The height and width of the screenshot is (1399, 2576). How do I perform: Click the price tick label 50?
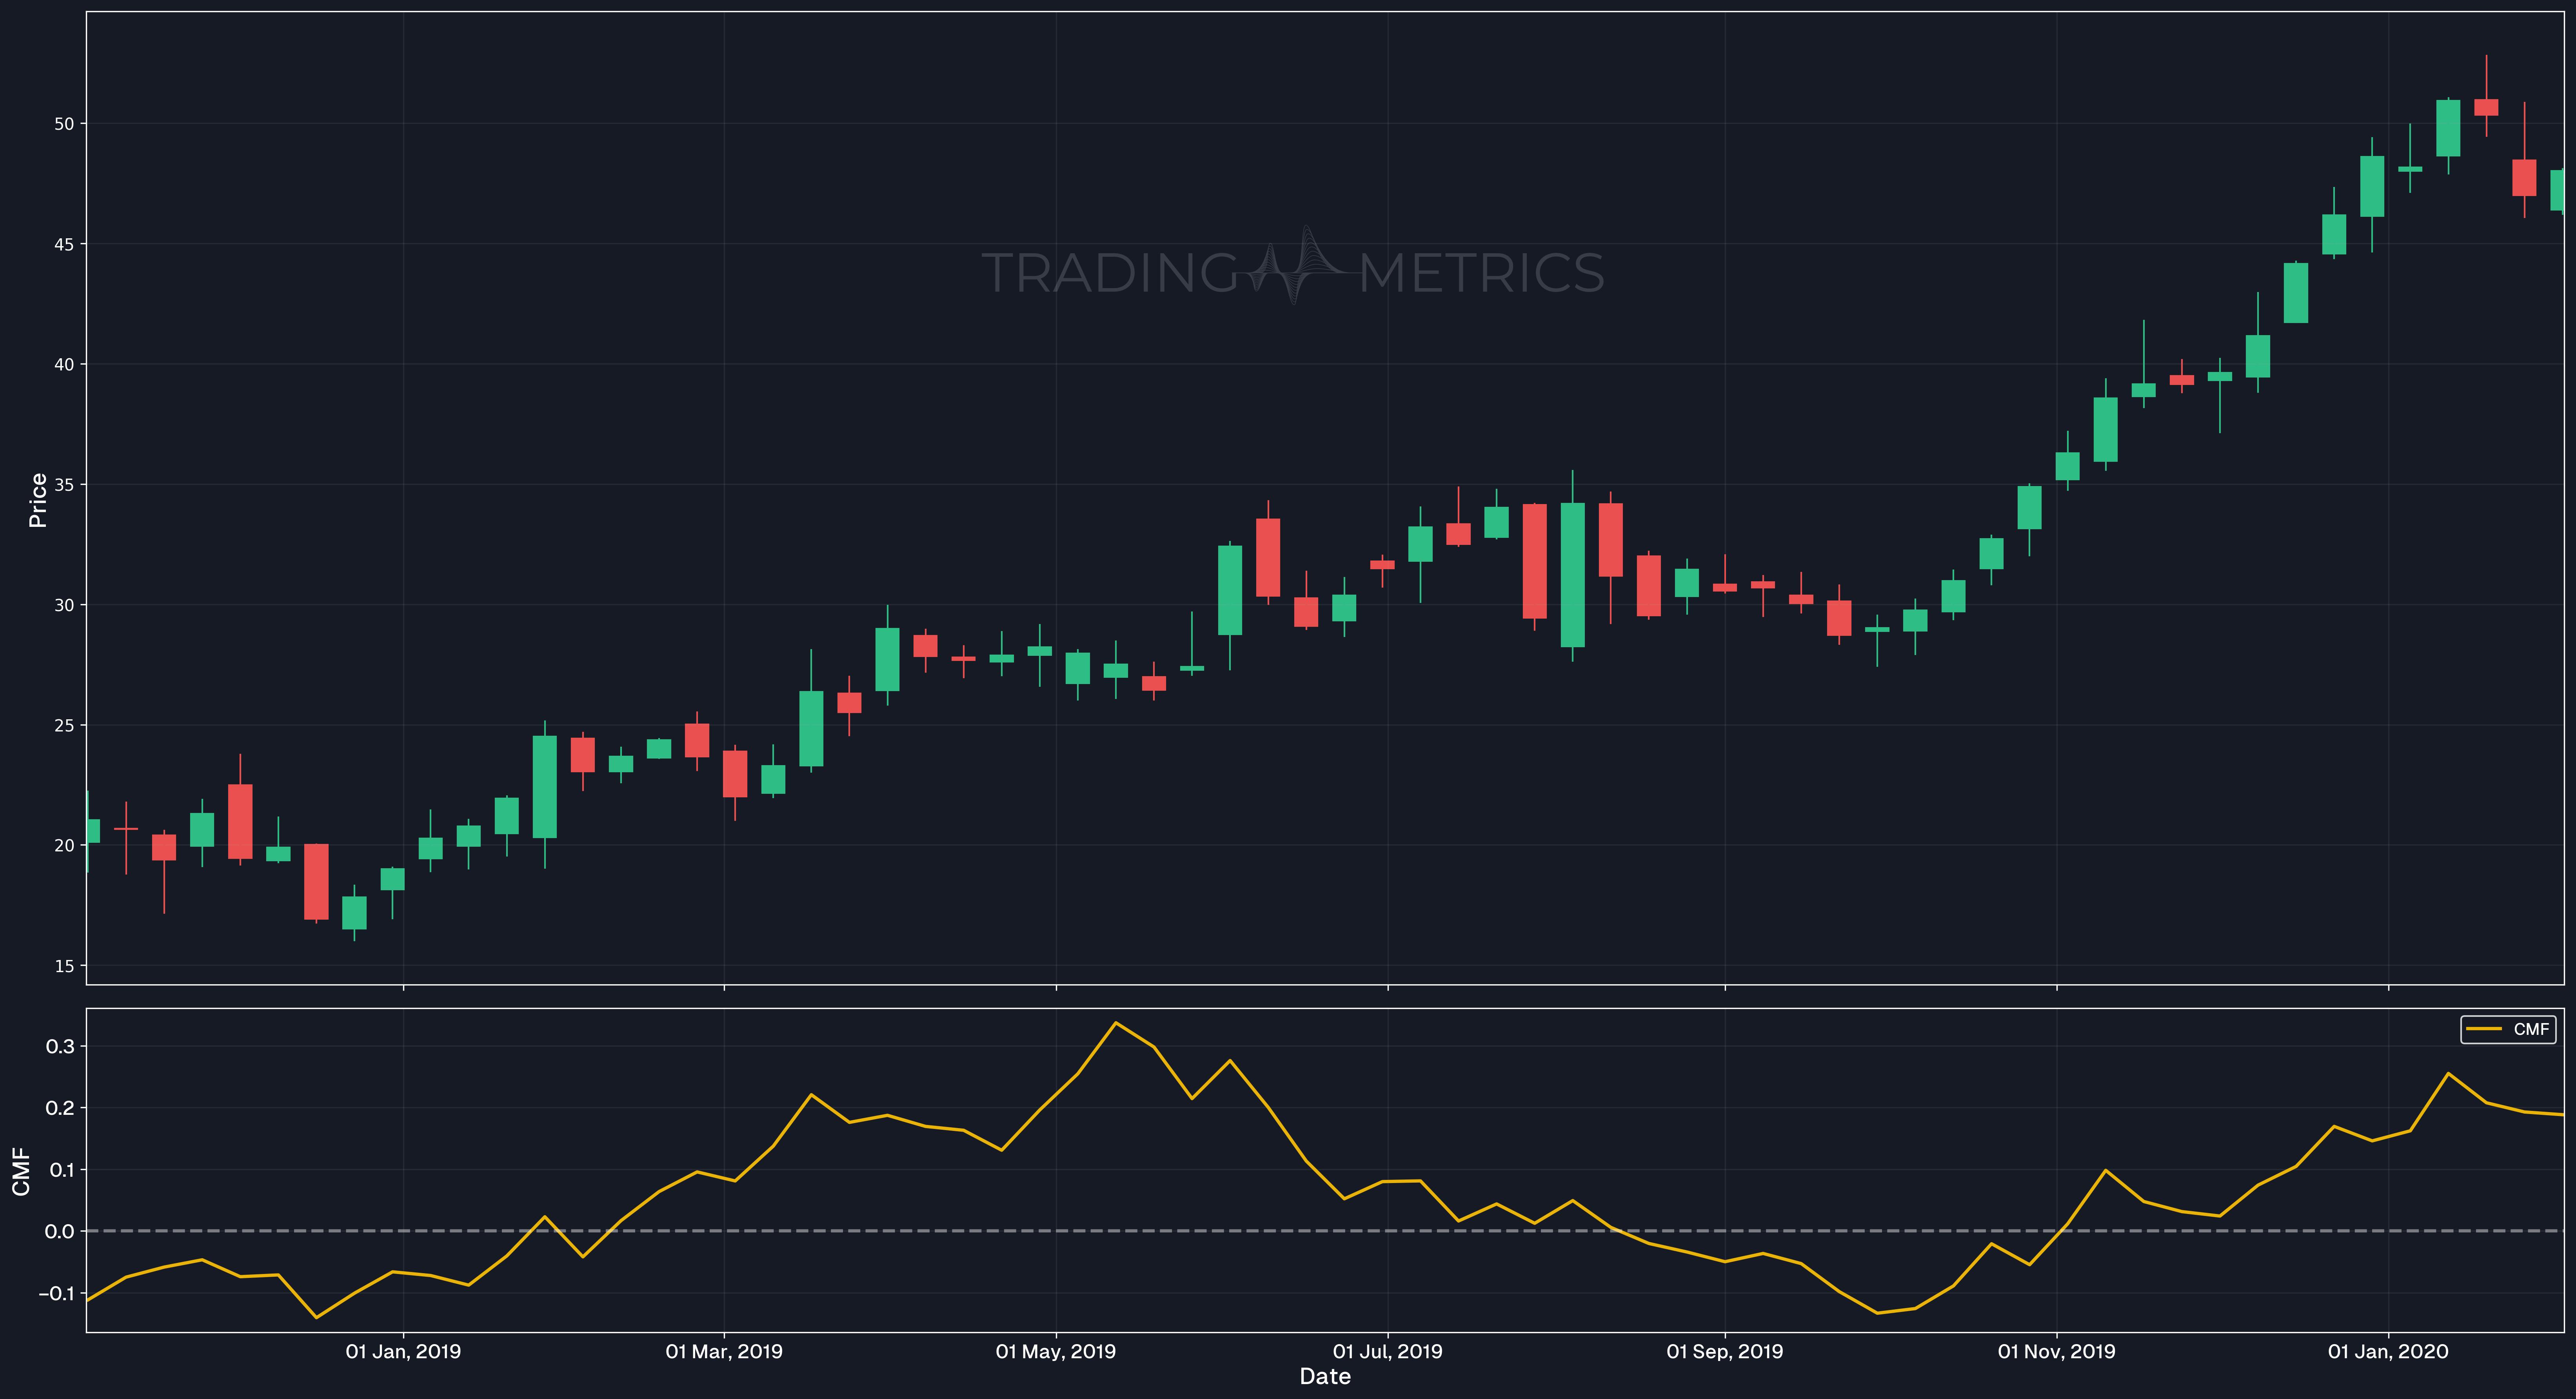click(64, 124)
